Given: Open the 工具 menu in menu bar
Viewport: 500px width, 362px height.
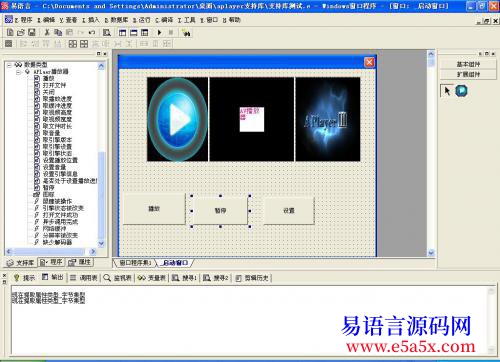Looking at the screenshot, I should coord(186,20).
